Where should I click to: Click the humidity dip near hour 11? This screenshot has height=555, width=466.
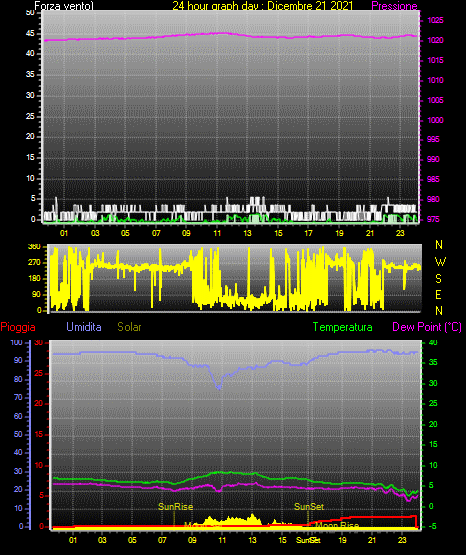[x=219, y=387]
